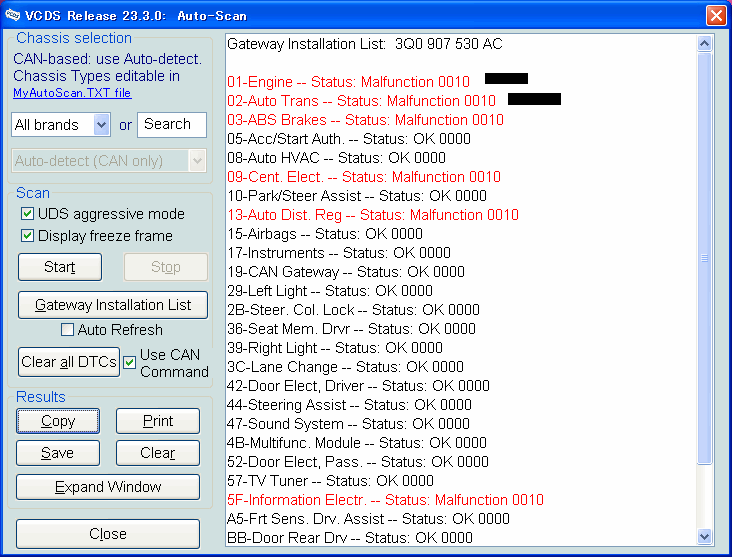Screen dimensions: 732x557
Task: Print the scan results
Action: pos(158,421)
